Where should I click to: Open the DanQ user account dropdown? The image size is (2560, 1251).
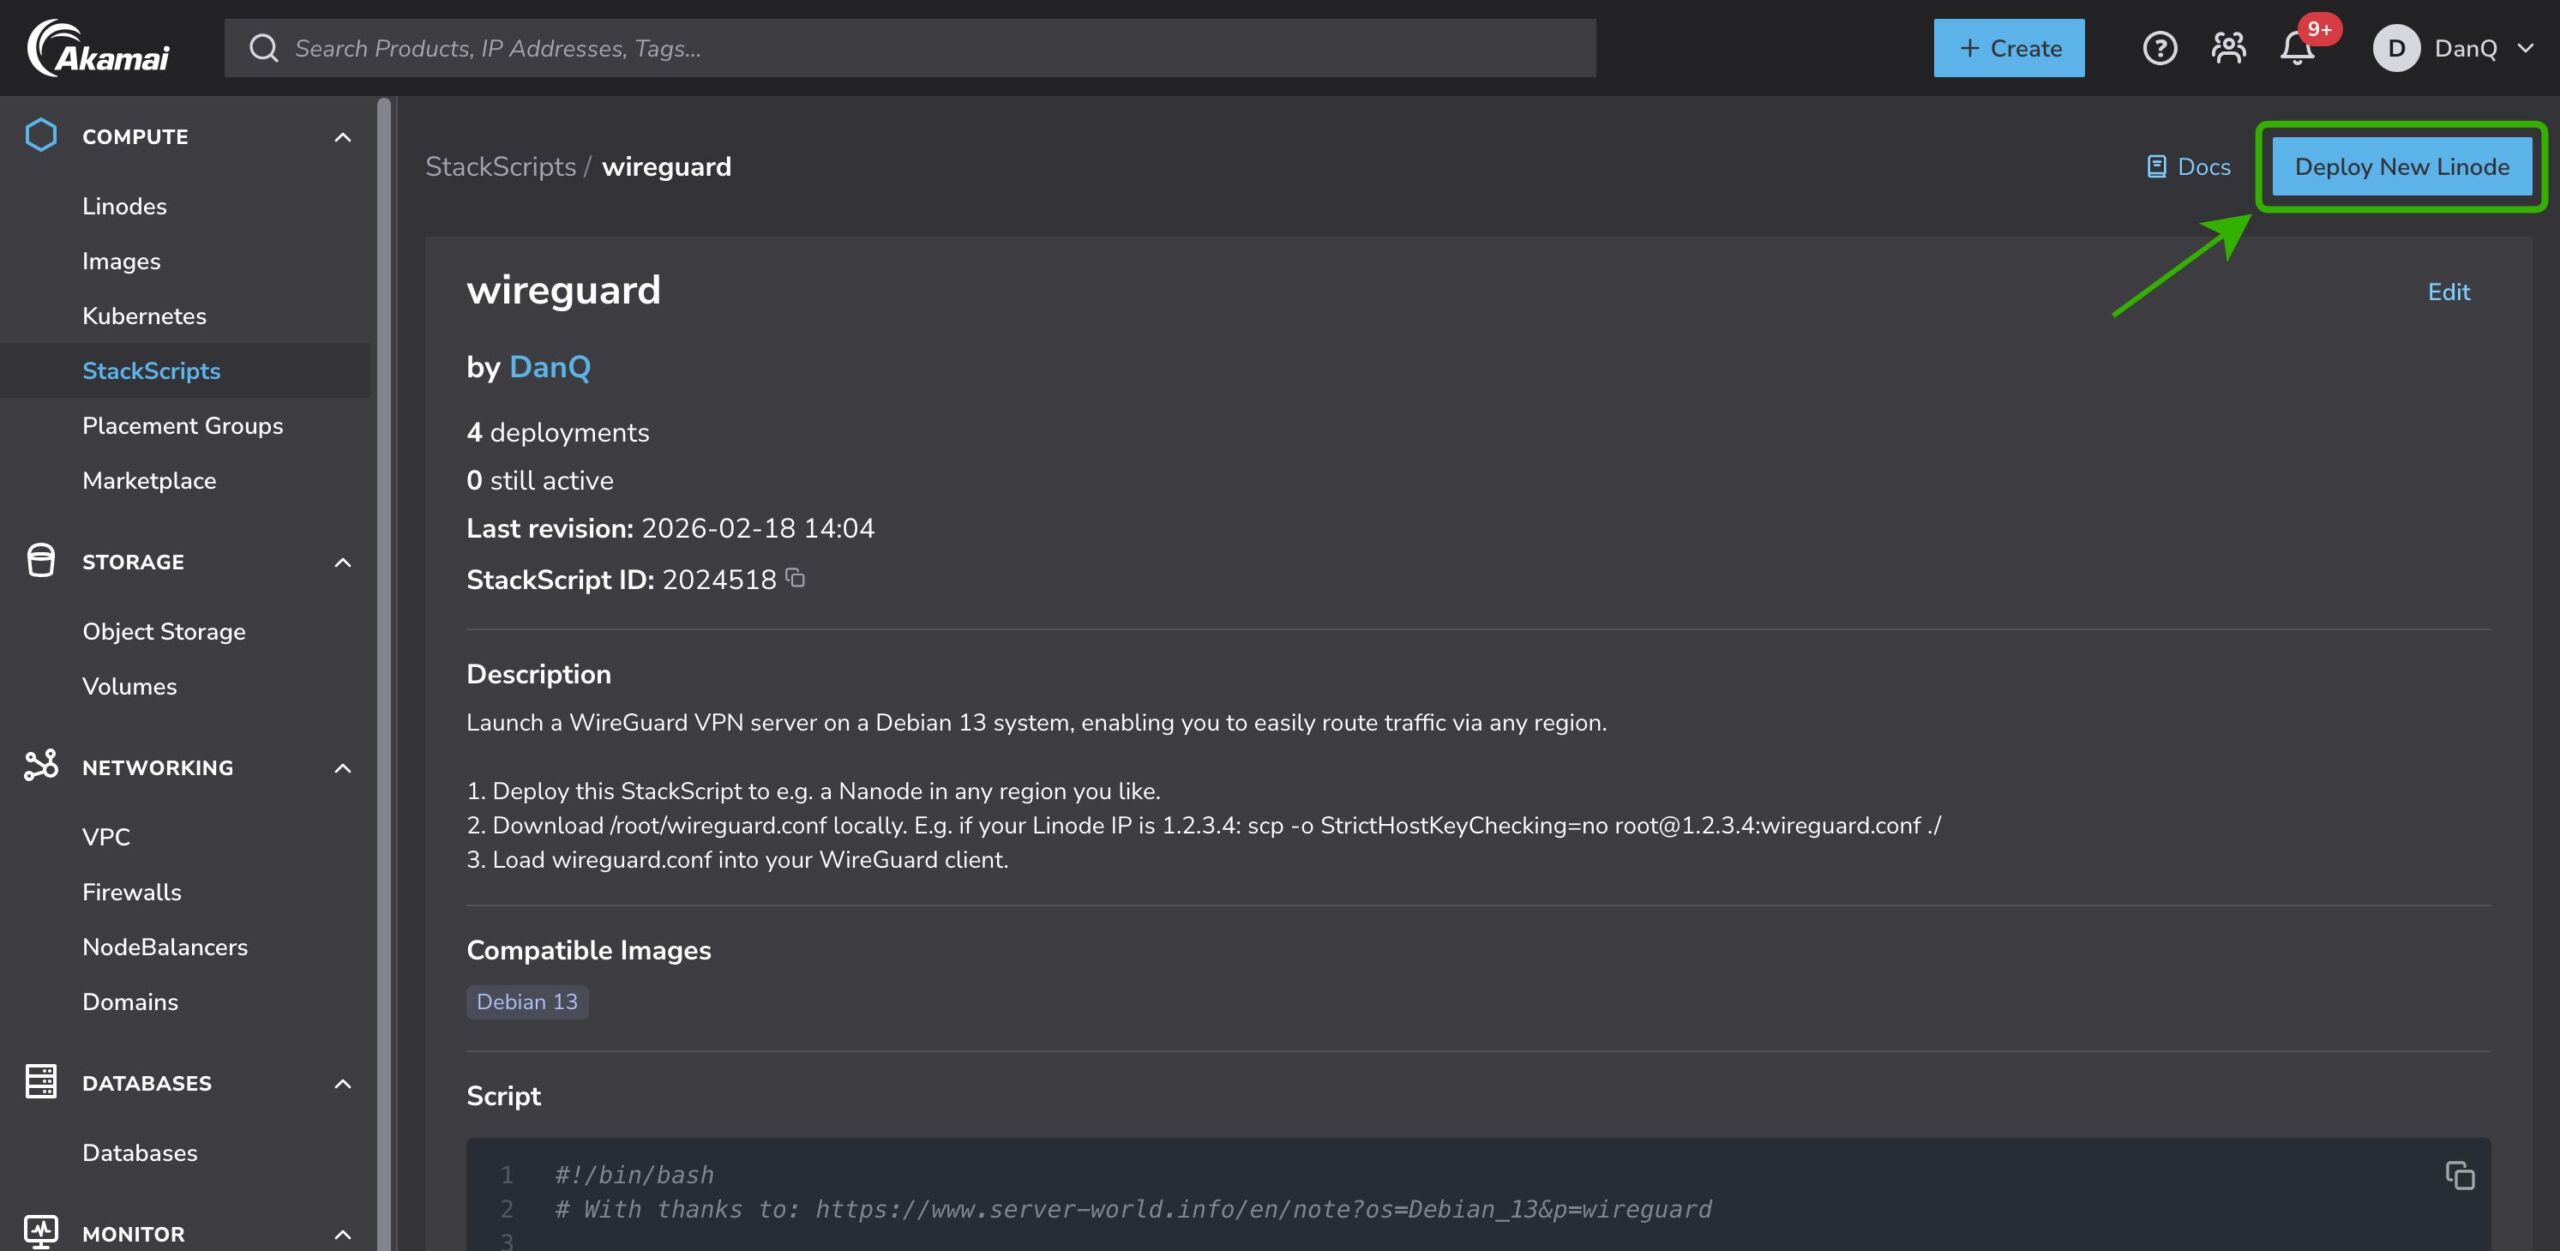pos(2453,48)
